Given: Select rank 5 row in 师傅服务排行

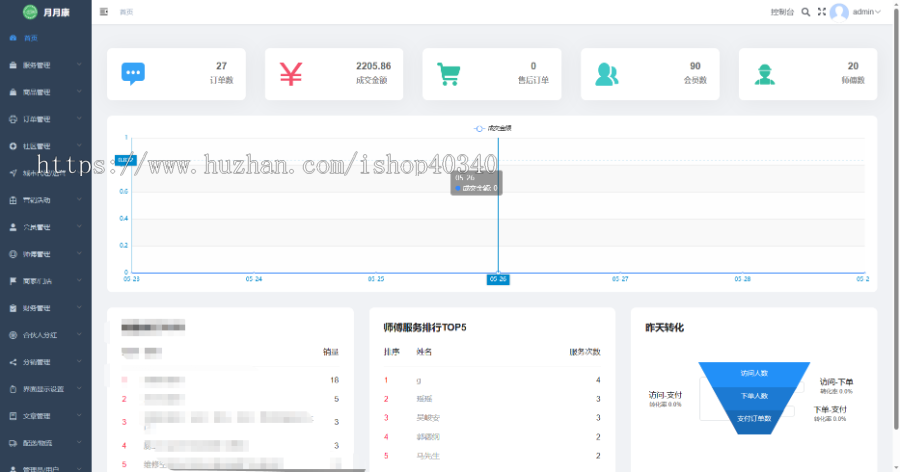Looking at the screenshot, I should click(x=492, y=456).
